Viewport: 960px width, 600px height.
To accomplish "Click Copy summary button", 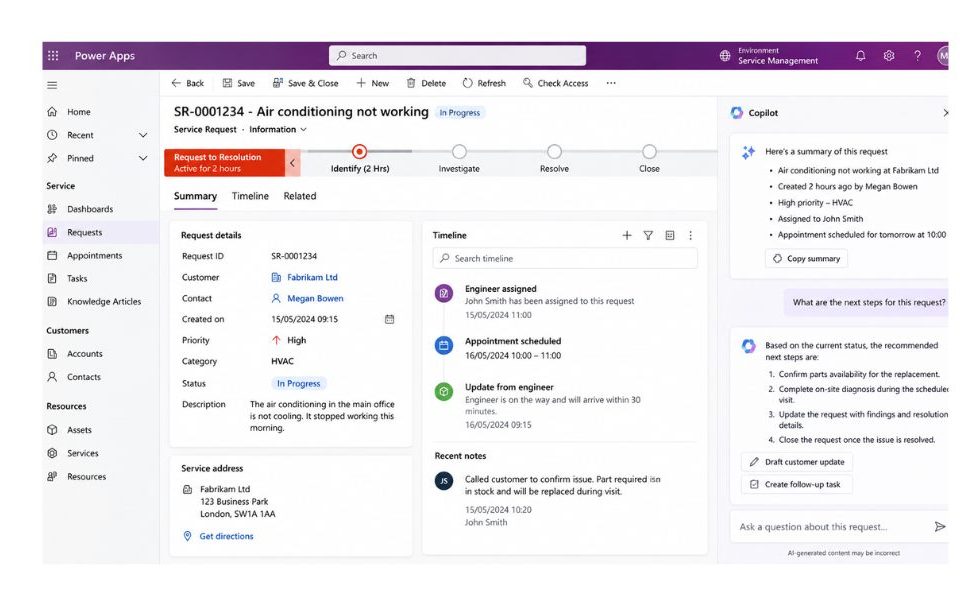I will click(x=806, y=258).
